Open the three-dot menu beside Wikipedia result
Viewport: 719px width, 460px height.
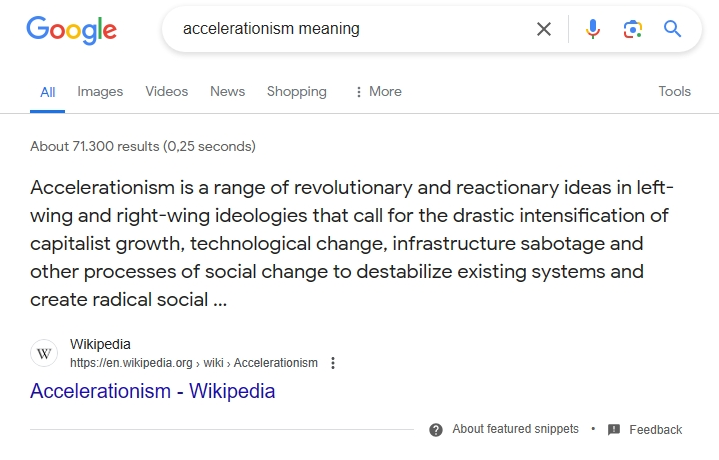click(x=333, y=363)
